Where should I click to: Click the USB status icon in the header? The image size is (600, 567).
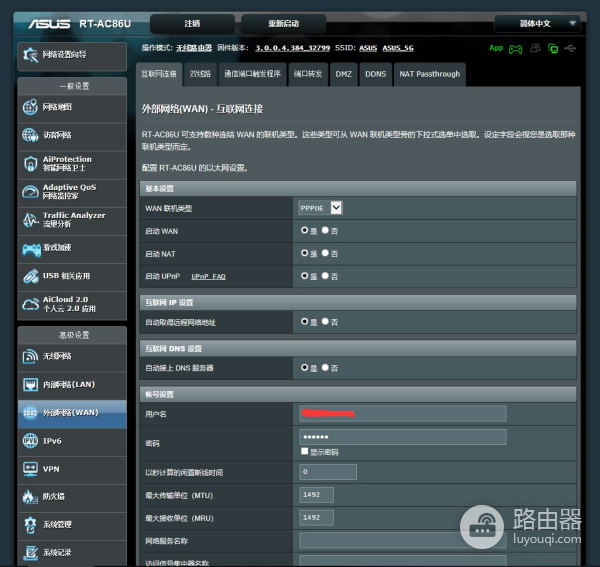[x=570, y=49]
